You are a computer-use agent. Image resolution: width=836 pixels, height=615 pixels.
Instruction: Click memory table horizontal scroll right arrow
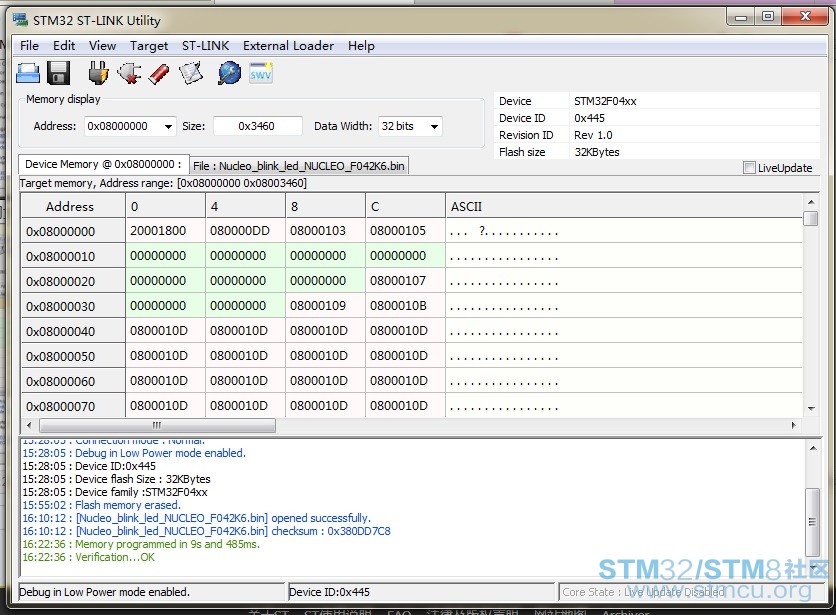793,425
